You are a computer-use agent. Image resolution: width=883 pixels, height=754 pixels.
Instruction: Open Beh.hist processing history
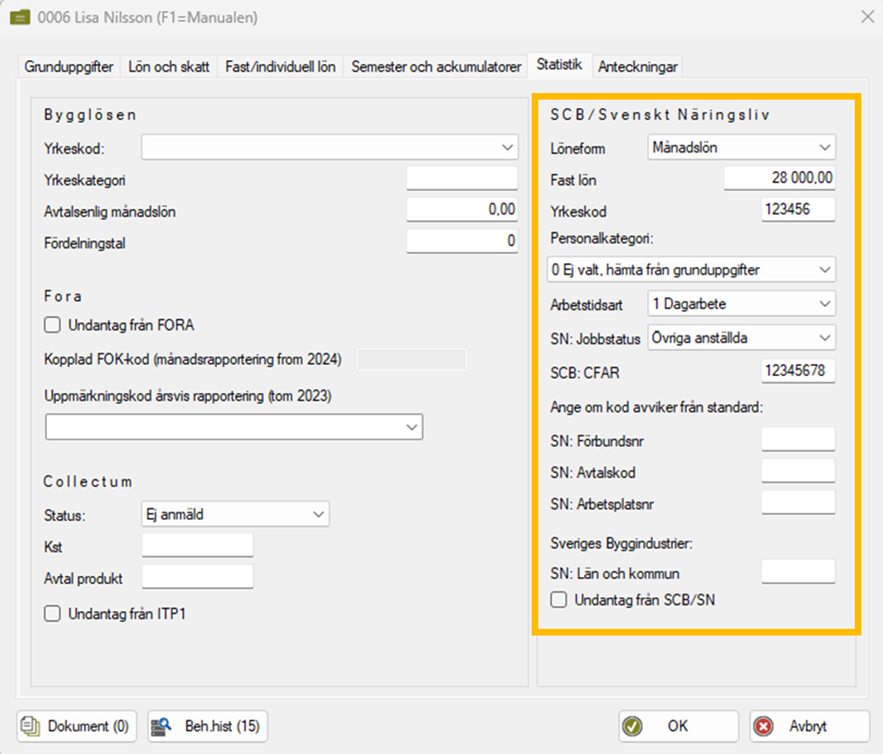(208, 727)
